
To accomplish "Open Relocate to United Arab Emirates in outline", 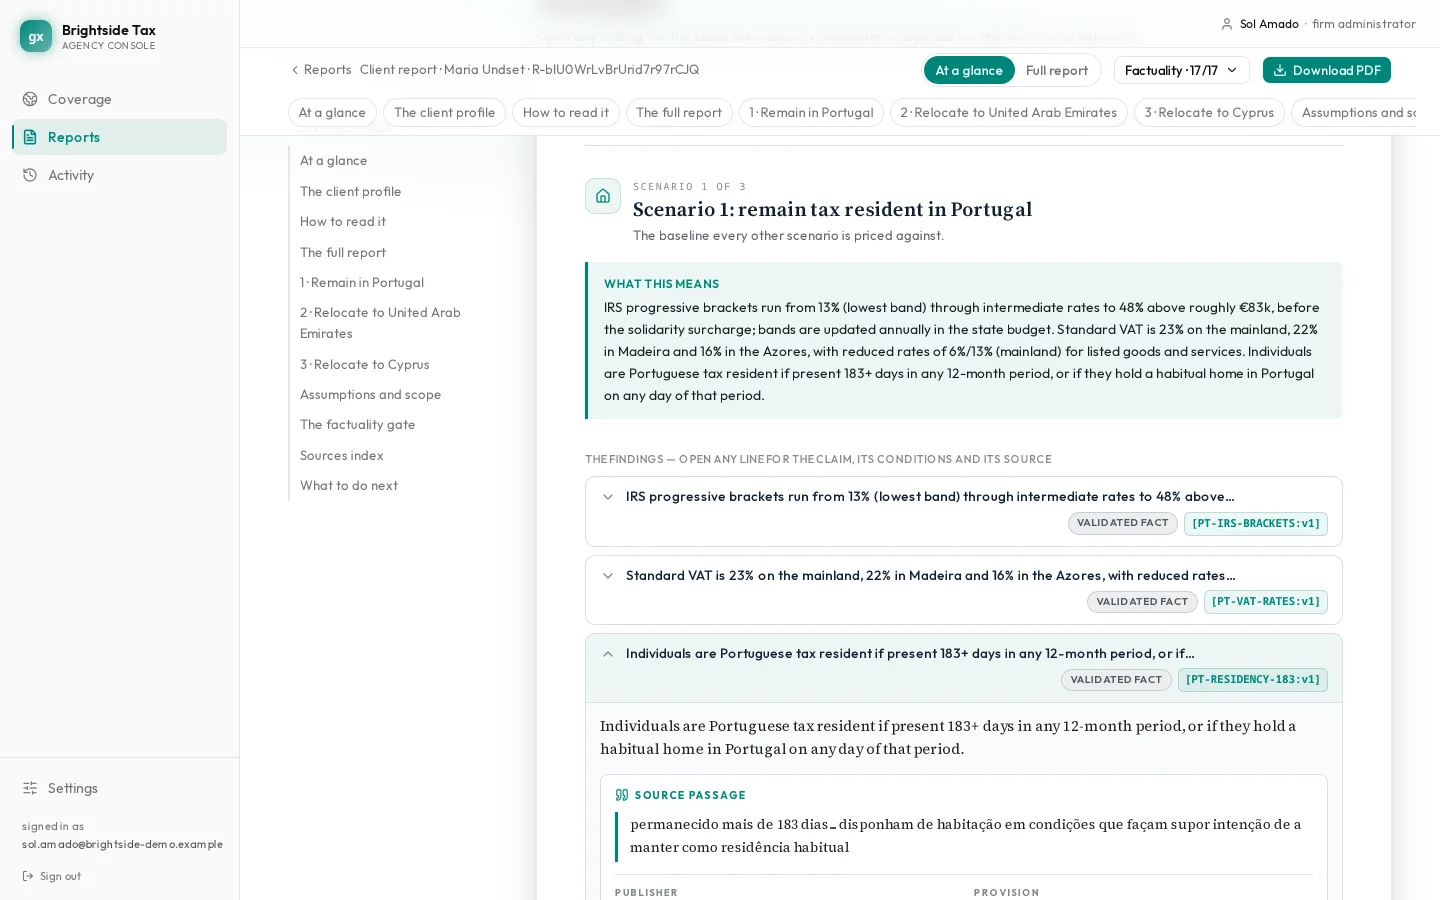I will [x=380, y=323].
